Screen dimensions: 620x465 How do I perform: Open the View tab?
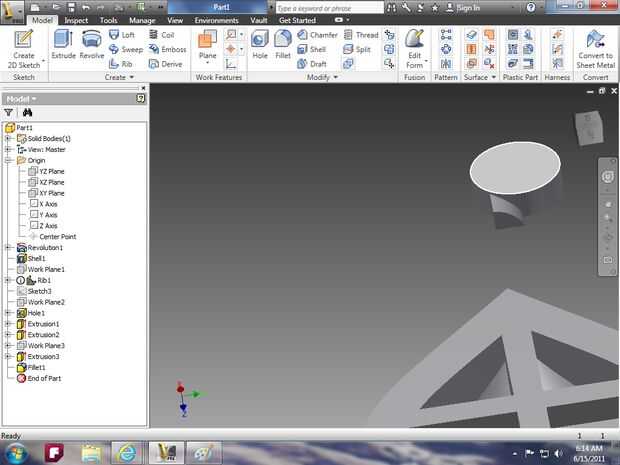pyautogui.click(x=175, y=20)
